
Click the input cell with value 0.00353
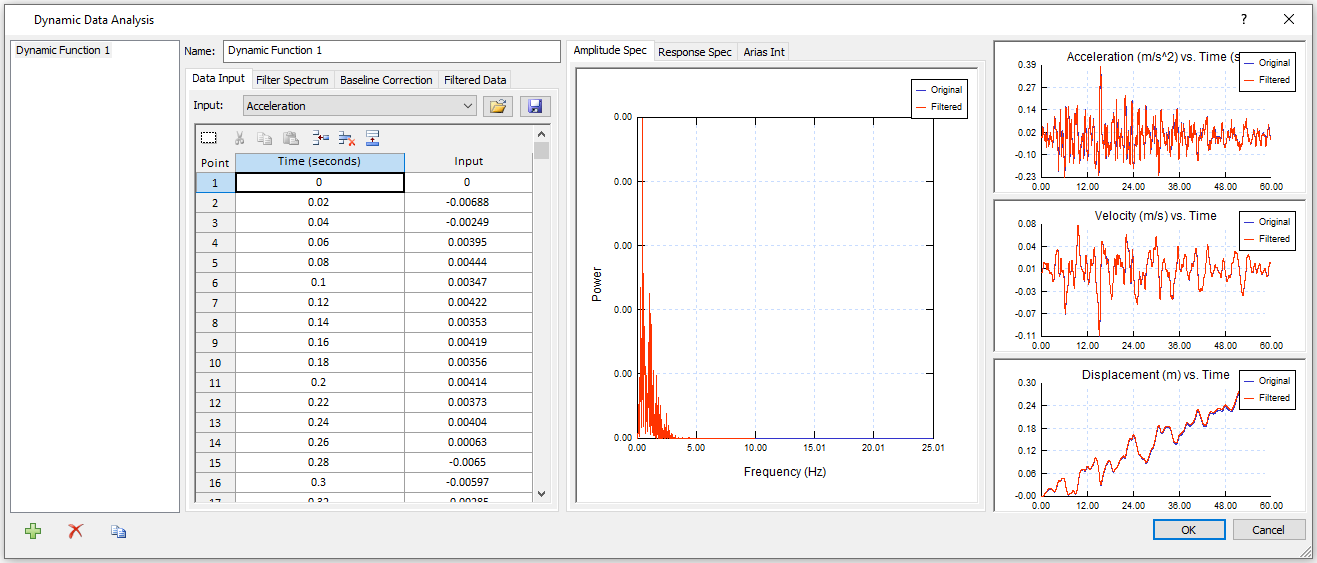click(x=469, y=322)
